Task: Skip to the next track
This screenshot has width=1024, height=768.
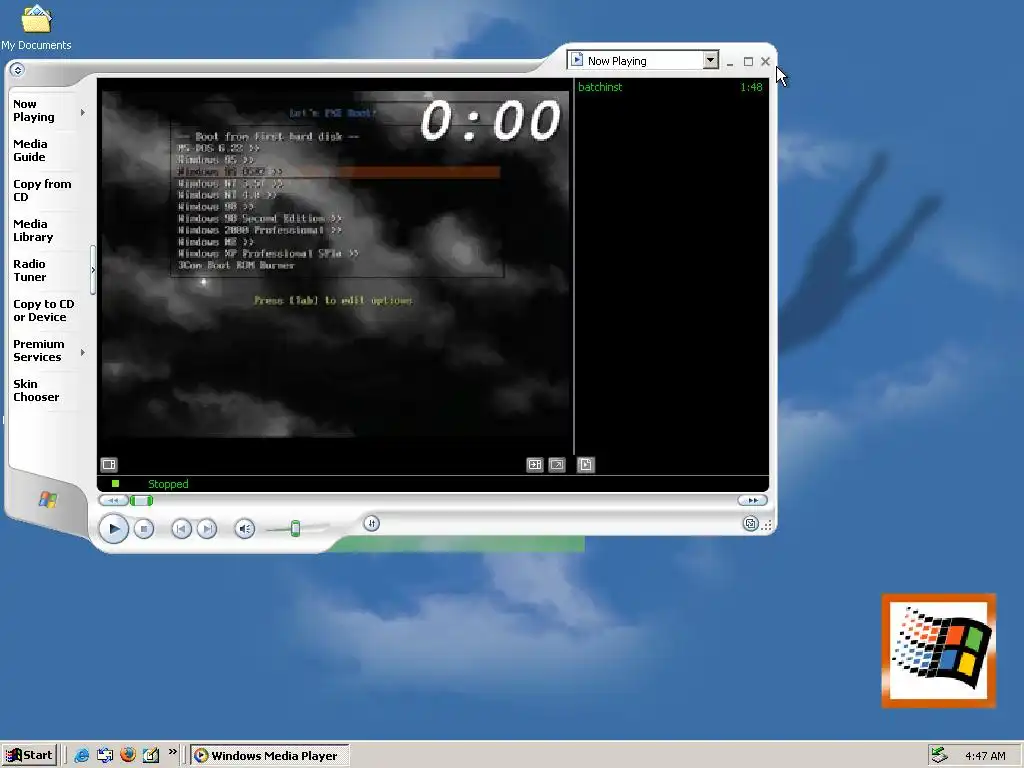Action: (206, 528)
